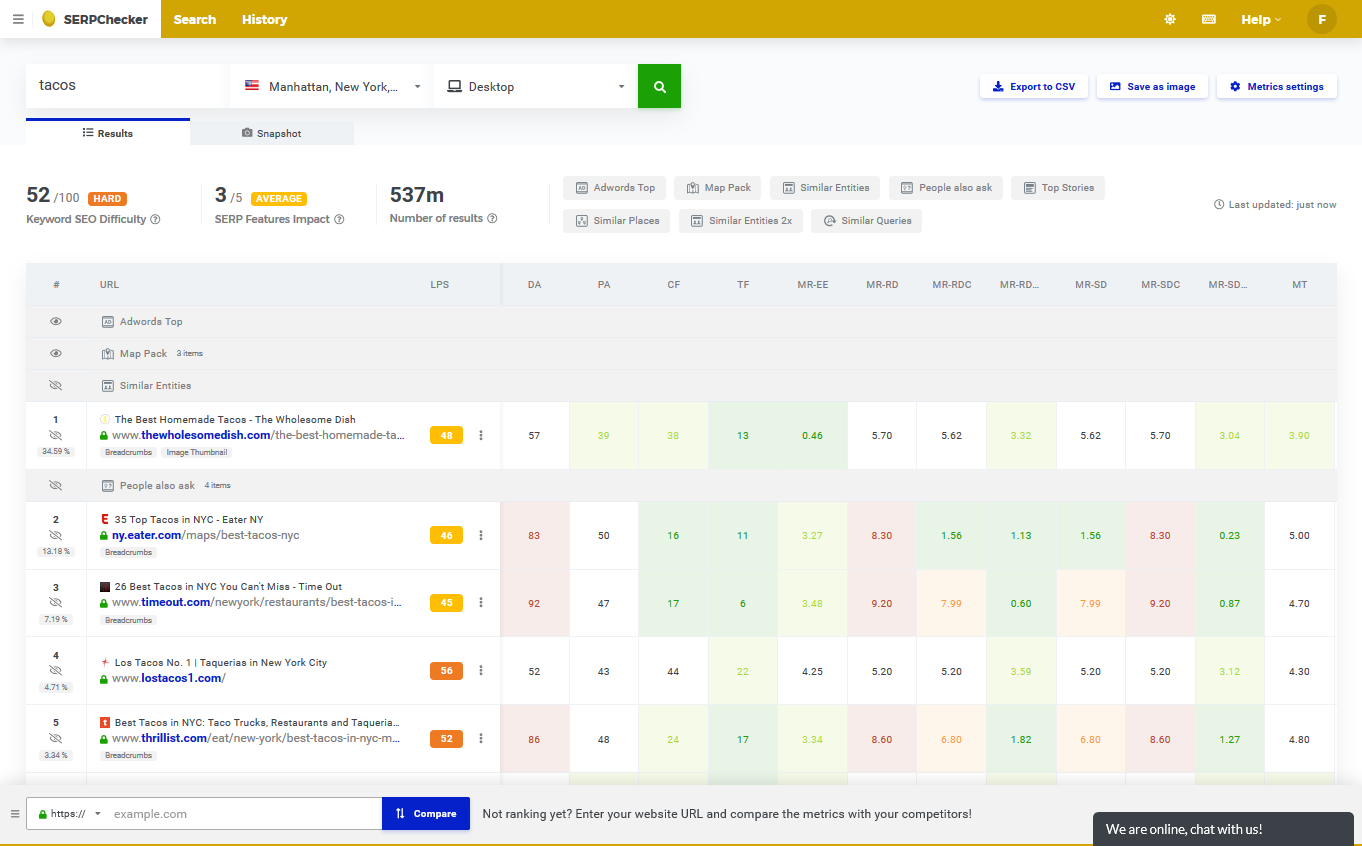Toggle visibility of result 1 row

[x=56, y=435]
